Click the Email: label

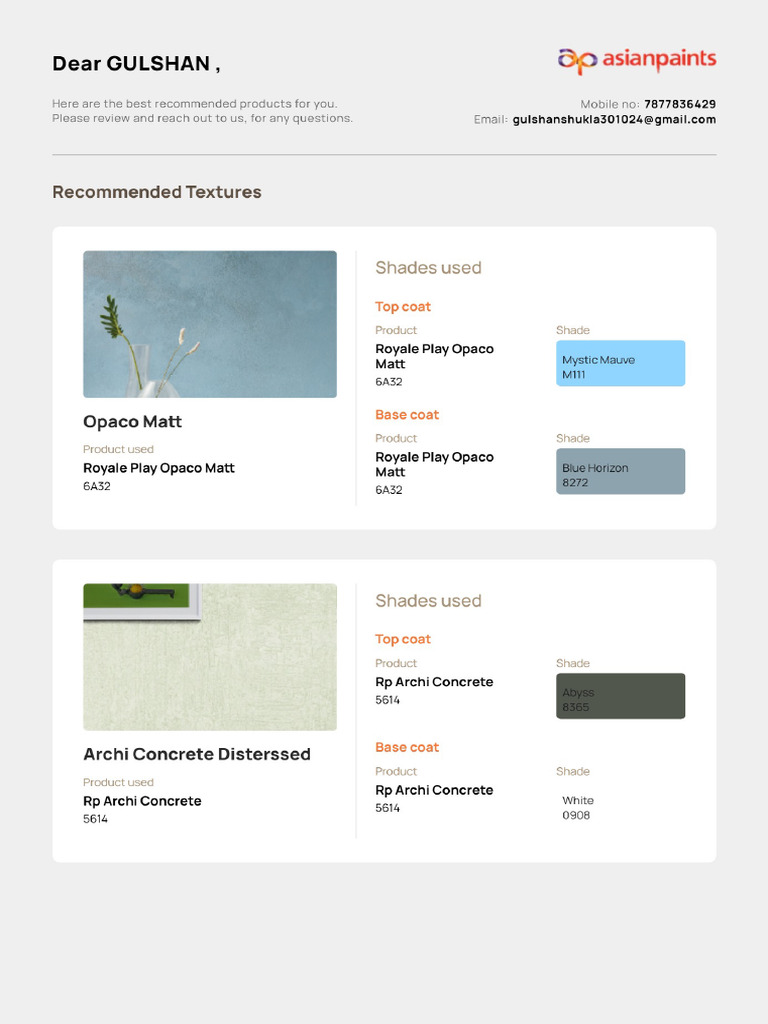coord(491,120)
